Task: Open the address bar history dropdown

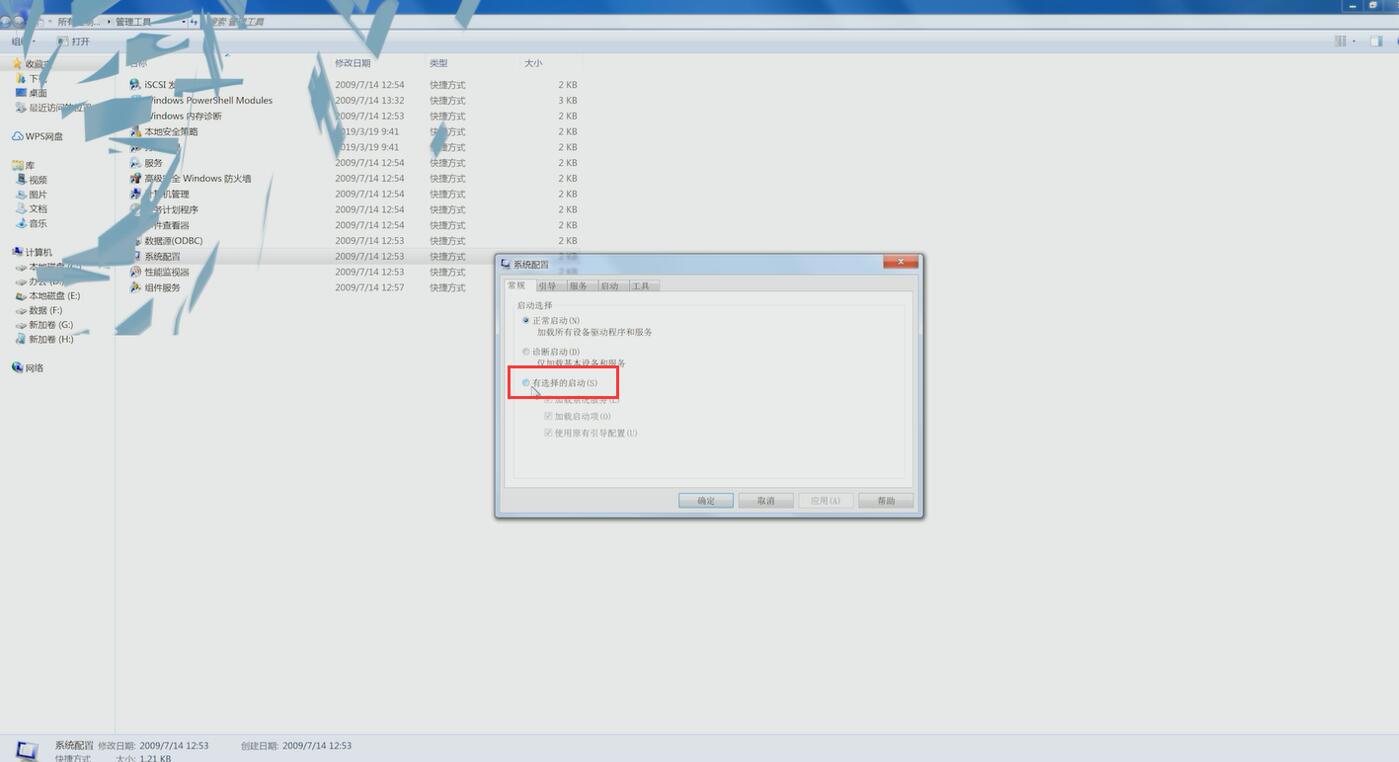Action: point(184,21)
